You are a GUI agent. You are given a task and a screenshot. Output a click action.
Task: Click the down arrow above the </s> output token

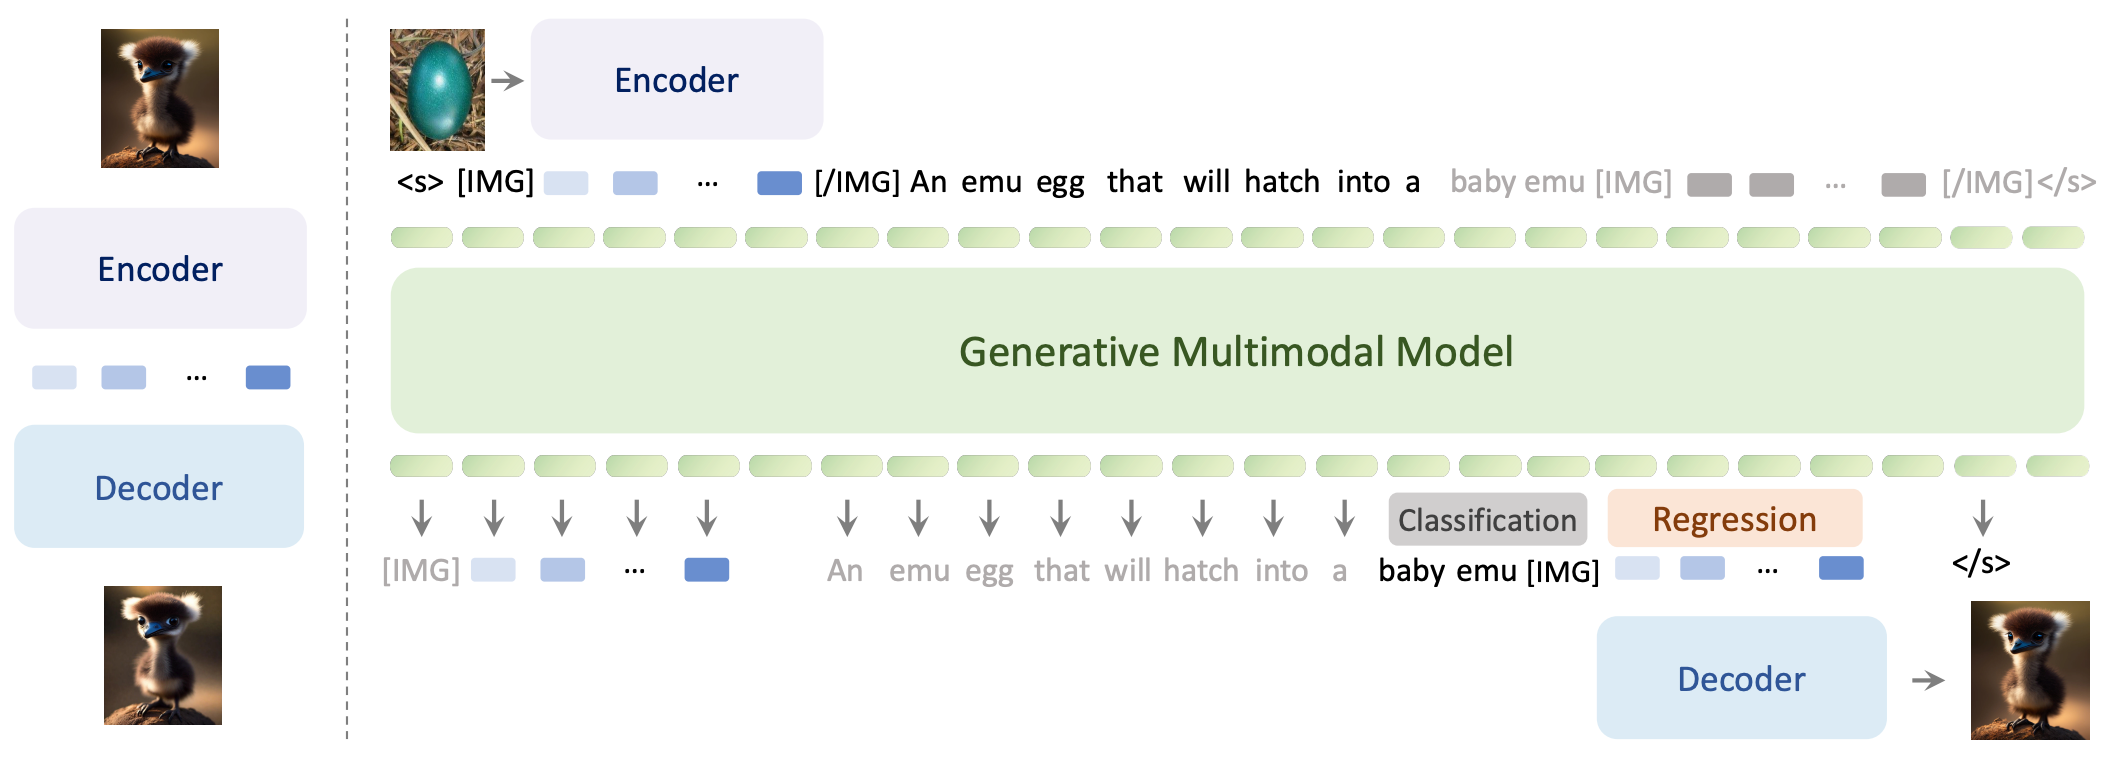[x=1982, y=518]
